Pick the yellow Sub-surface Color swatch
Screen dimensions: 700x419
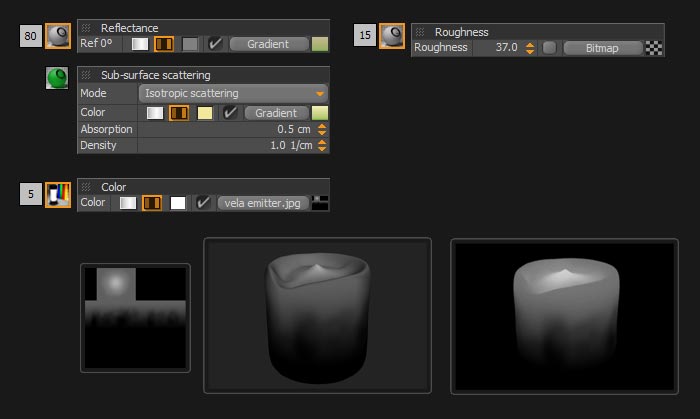205,113
